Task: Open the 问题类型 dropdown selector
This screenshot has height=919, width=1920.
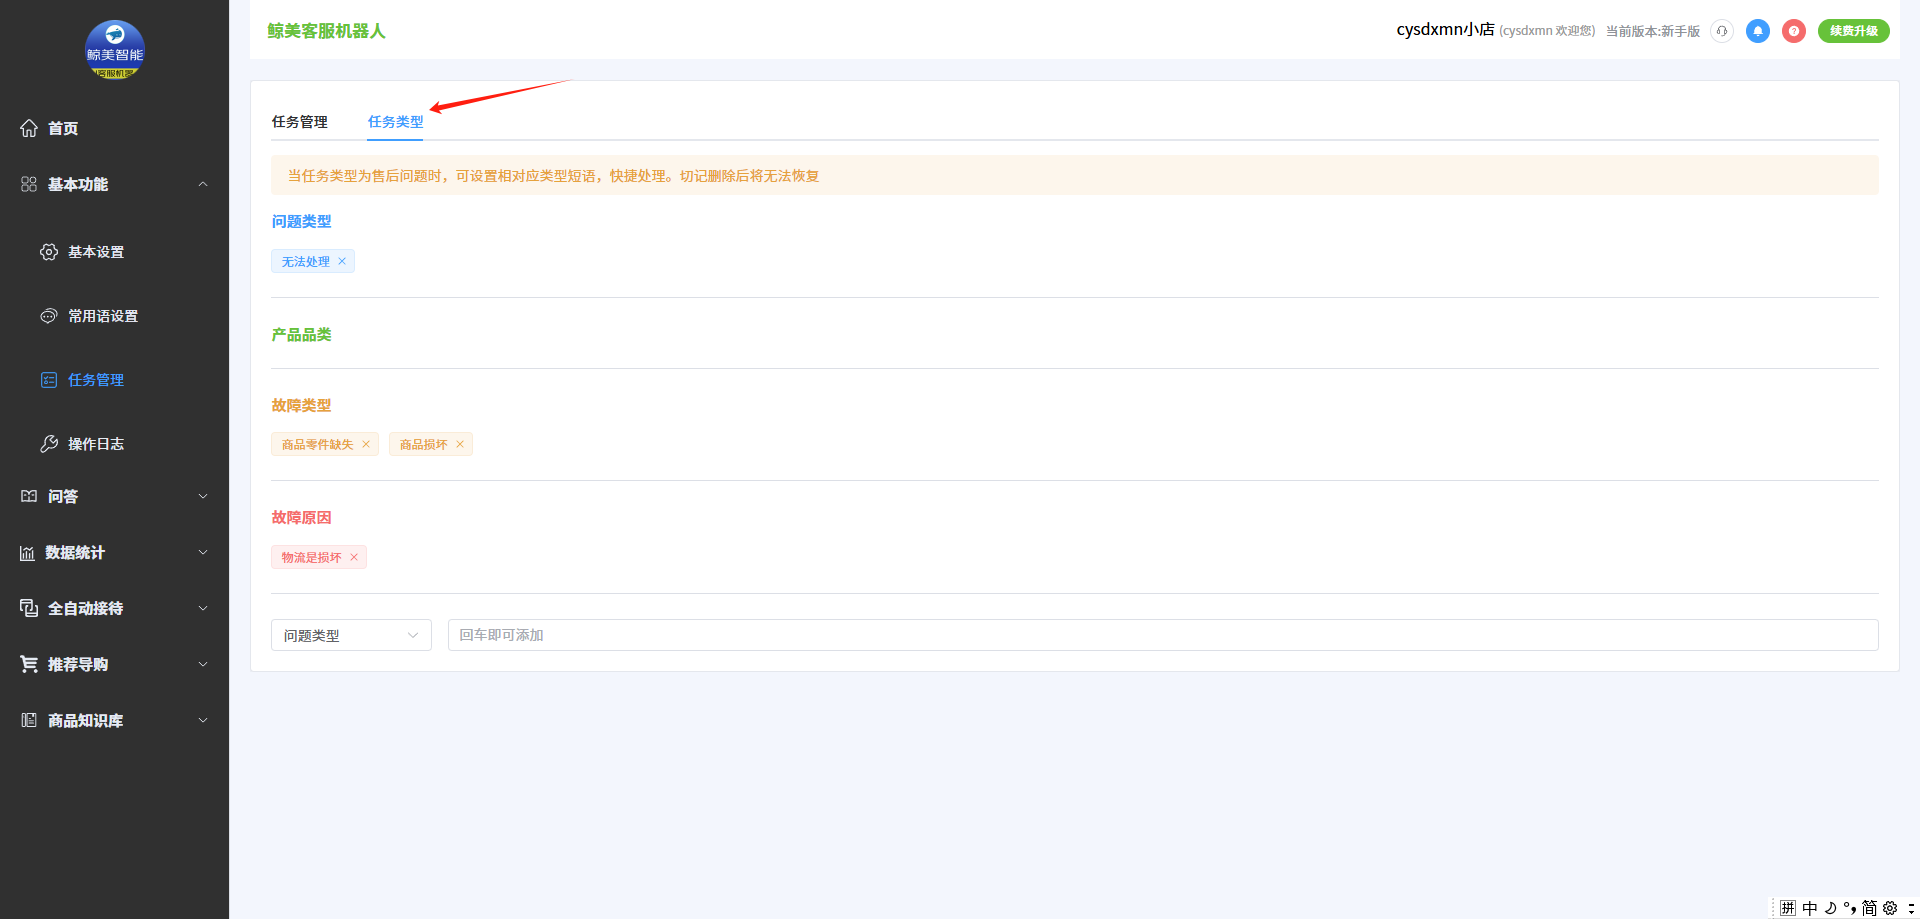Action: pyautogui.click(x=351, y=635)
